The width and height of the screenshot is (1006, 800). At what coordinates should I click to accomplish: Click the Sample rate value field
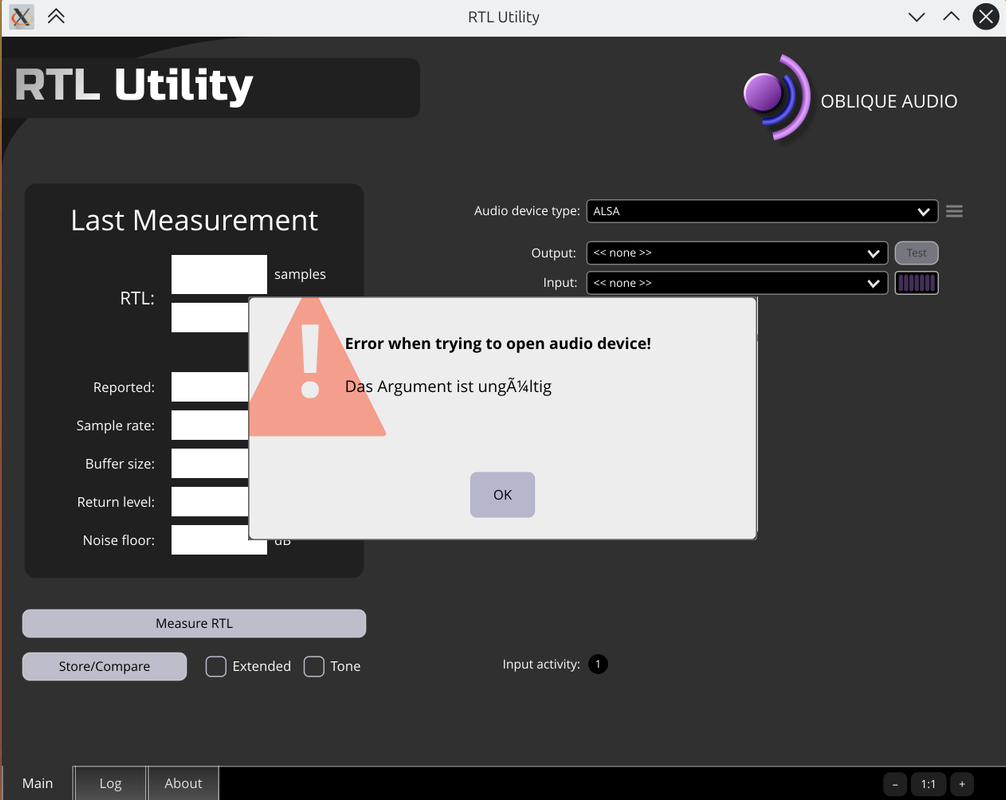(210, 425)
